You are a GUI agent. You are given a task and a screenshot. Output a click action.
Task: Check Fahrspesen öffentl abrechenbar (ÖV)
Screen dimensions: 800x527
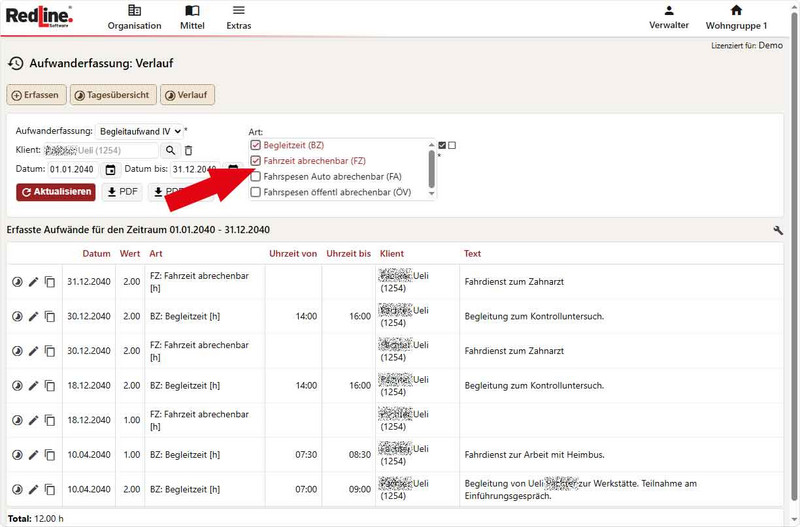click(256, 191)
